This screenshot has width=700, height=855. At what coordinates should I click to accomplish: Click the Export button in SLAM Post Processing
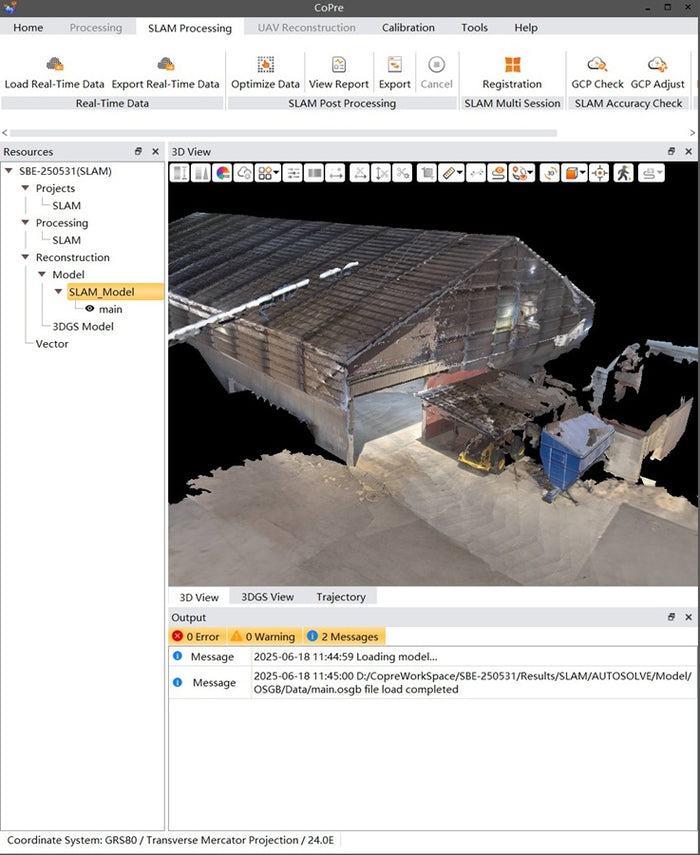394,66
